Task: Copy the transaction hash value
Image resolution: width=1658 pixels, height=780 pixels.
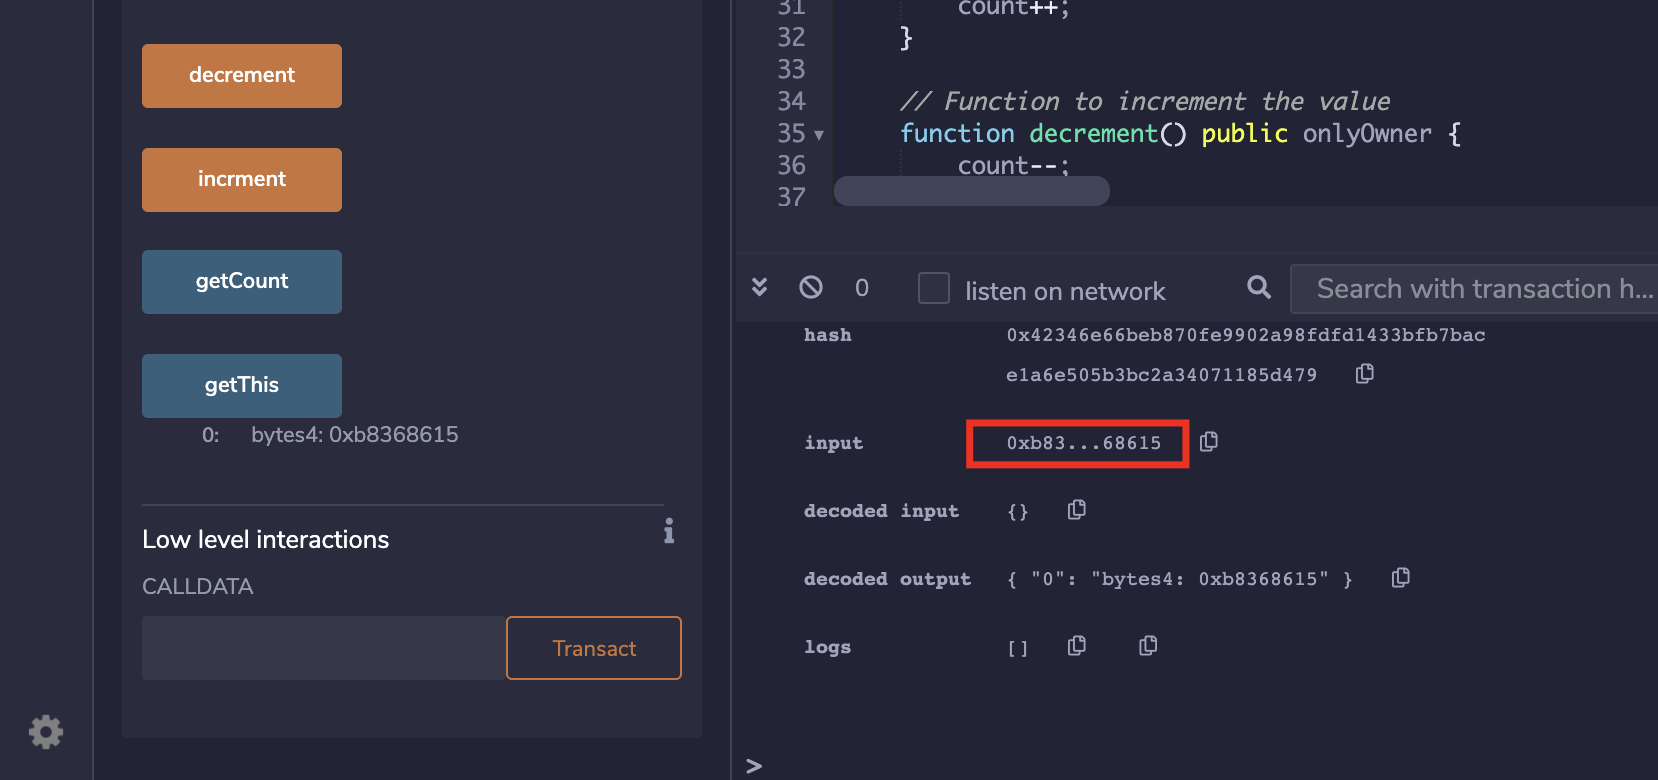Action: point(1364,373)
